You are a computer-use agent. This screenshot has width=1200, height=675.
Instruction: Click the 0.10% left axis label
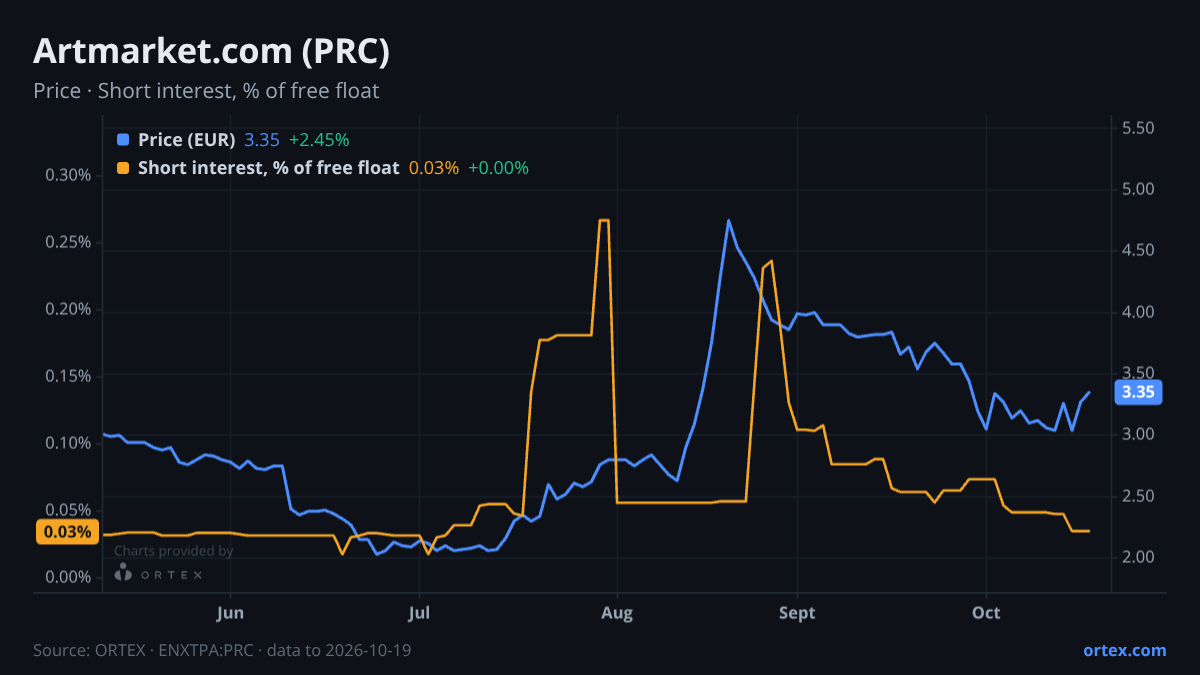[x=68, y=443]
